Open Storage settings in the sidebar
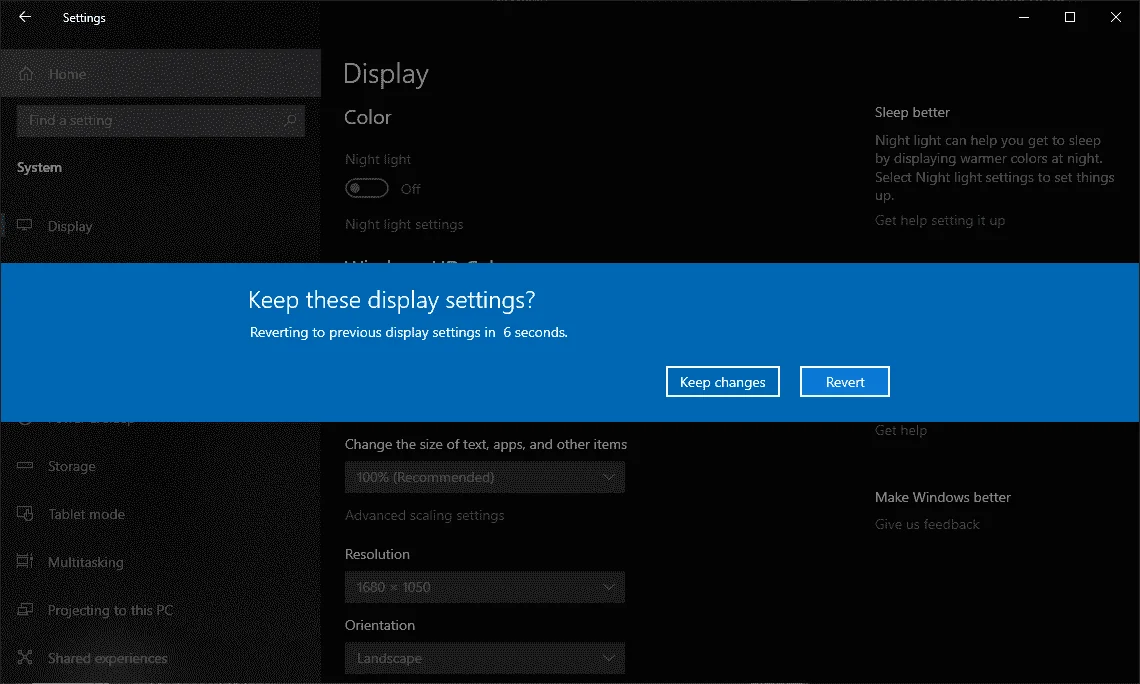The image size is (1140, 684). point(161,466)
